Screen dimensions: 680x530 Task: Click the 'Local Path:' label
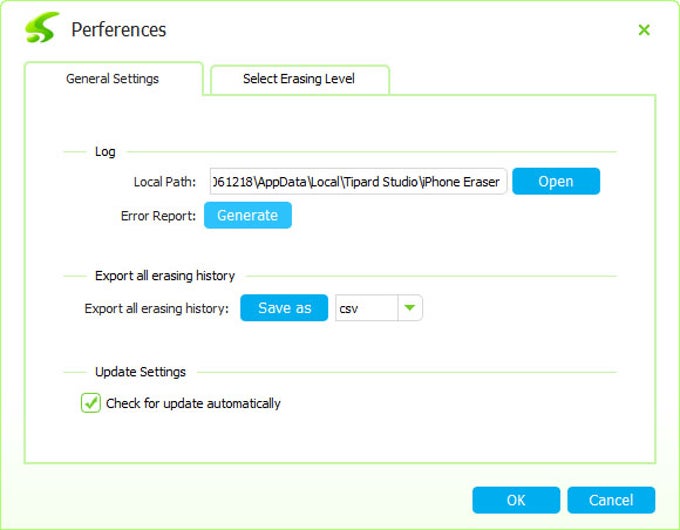click(x=164, y=182)
